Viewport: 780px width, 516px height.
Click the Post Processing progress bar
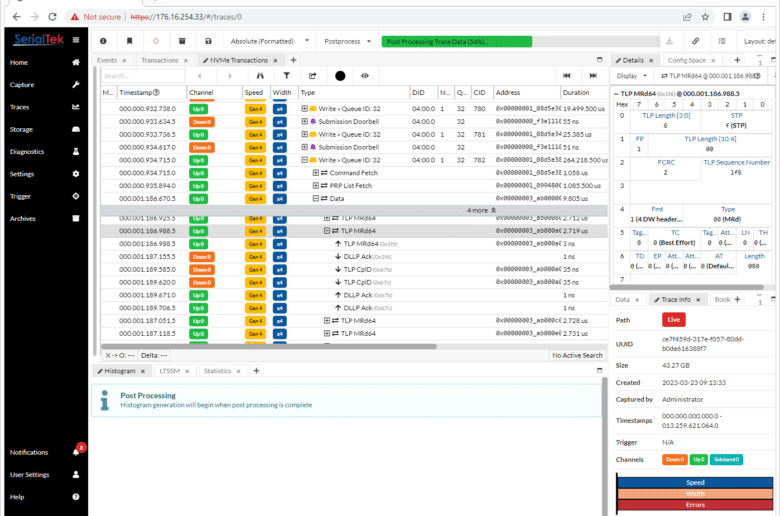click(520, 42)
